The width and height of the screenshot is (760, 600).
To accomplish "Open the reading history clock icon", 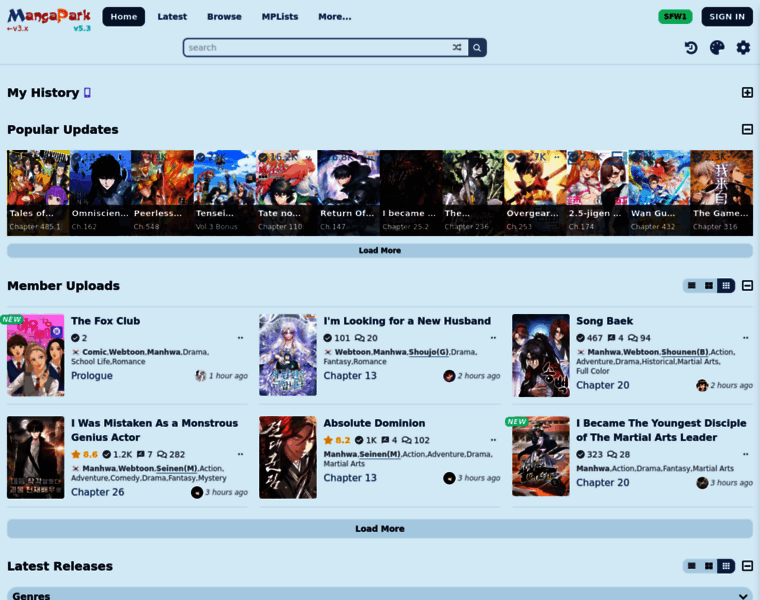I will (691, 47).
